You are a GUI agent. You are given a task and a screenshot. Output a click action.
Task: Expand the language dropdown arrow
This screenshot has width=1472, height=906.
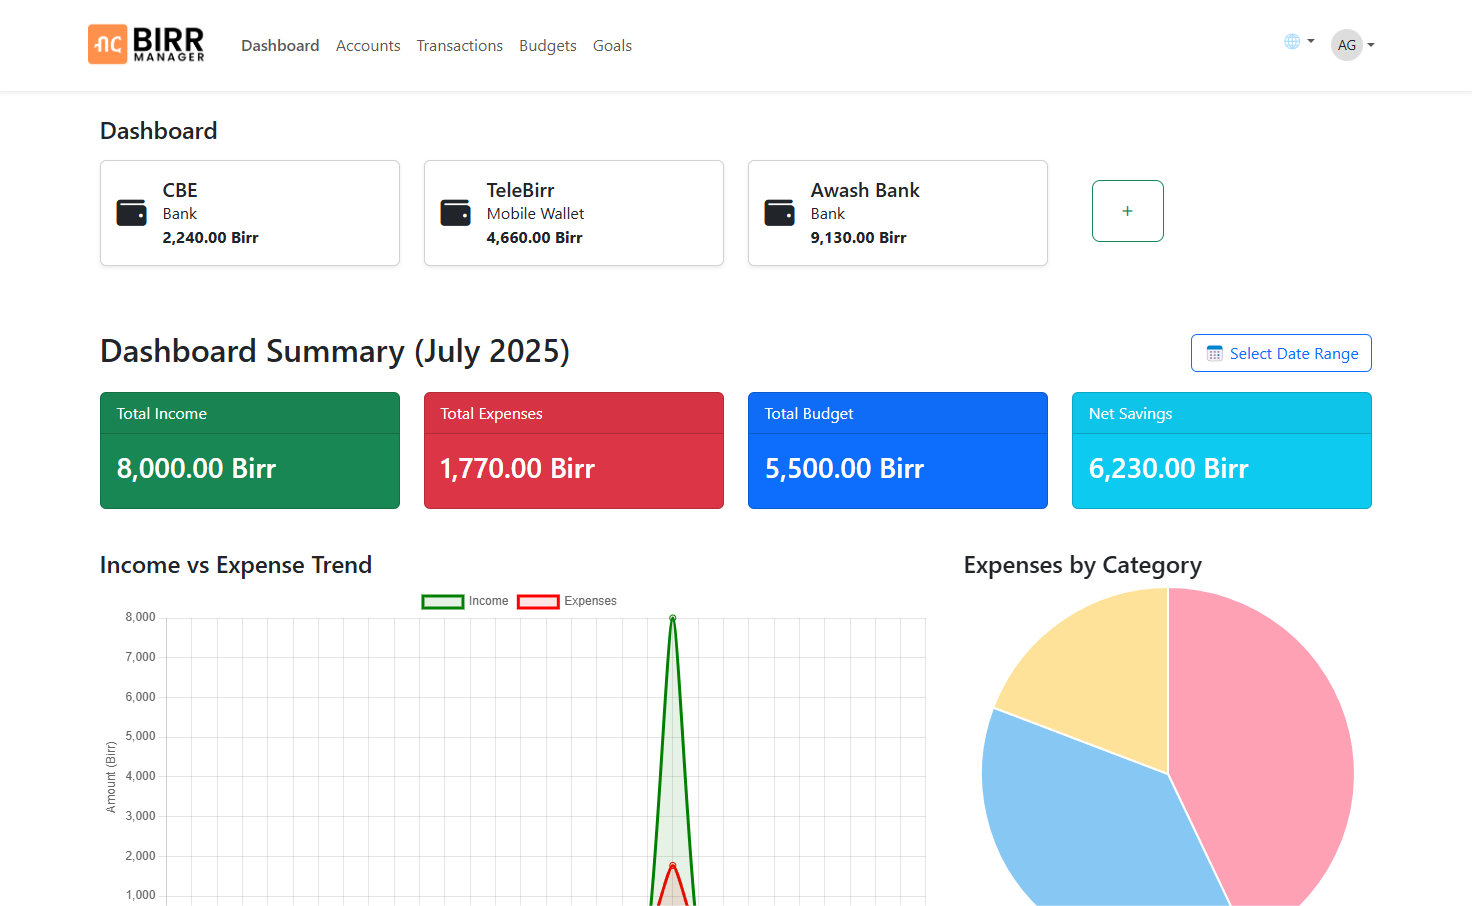click(1311, 42)
